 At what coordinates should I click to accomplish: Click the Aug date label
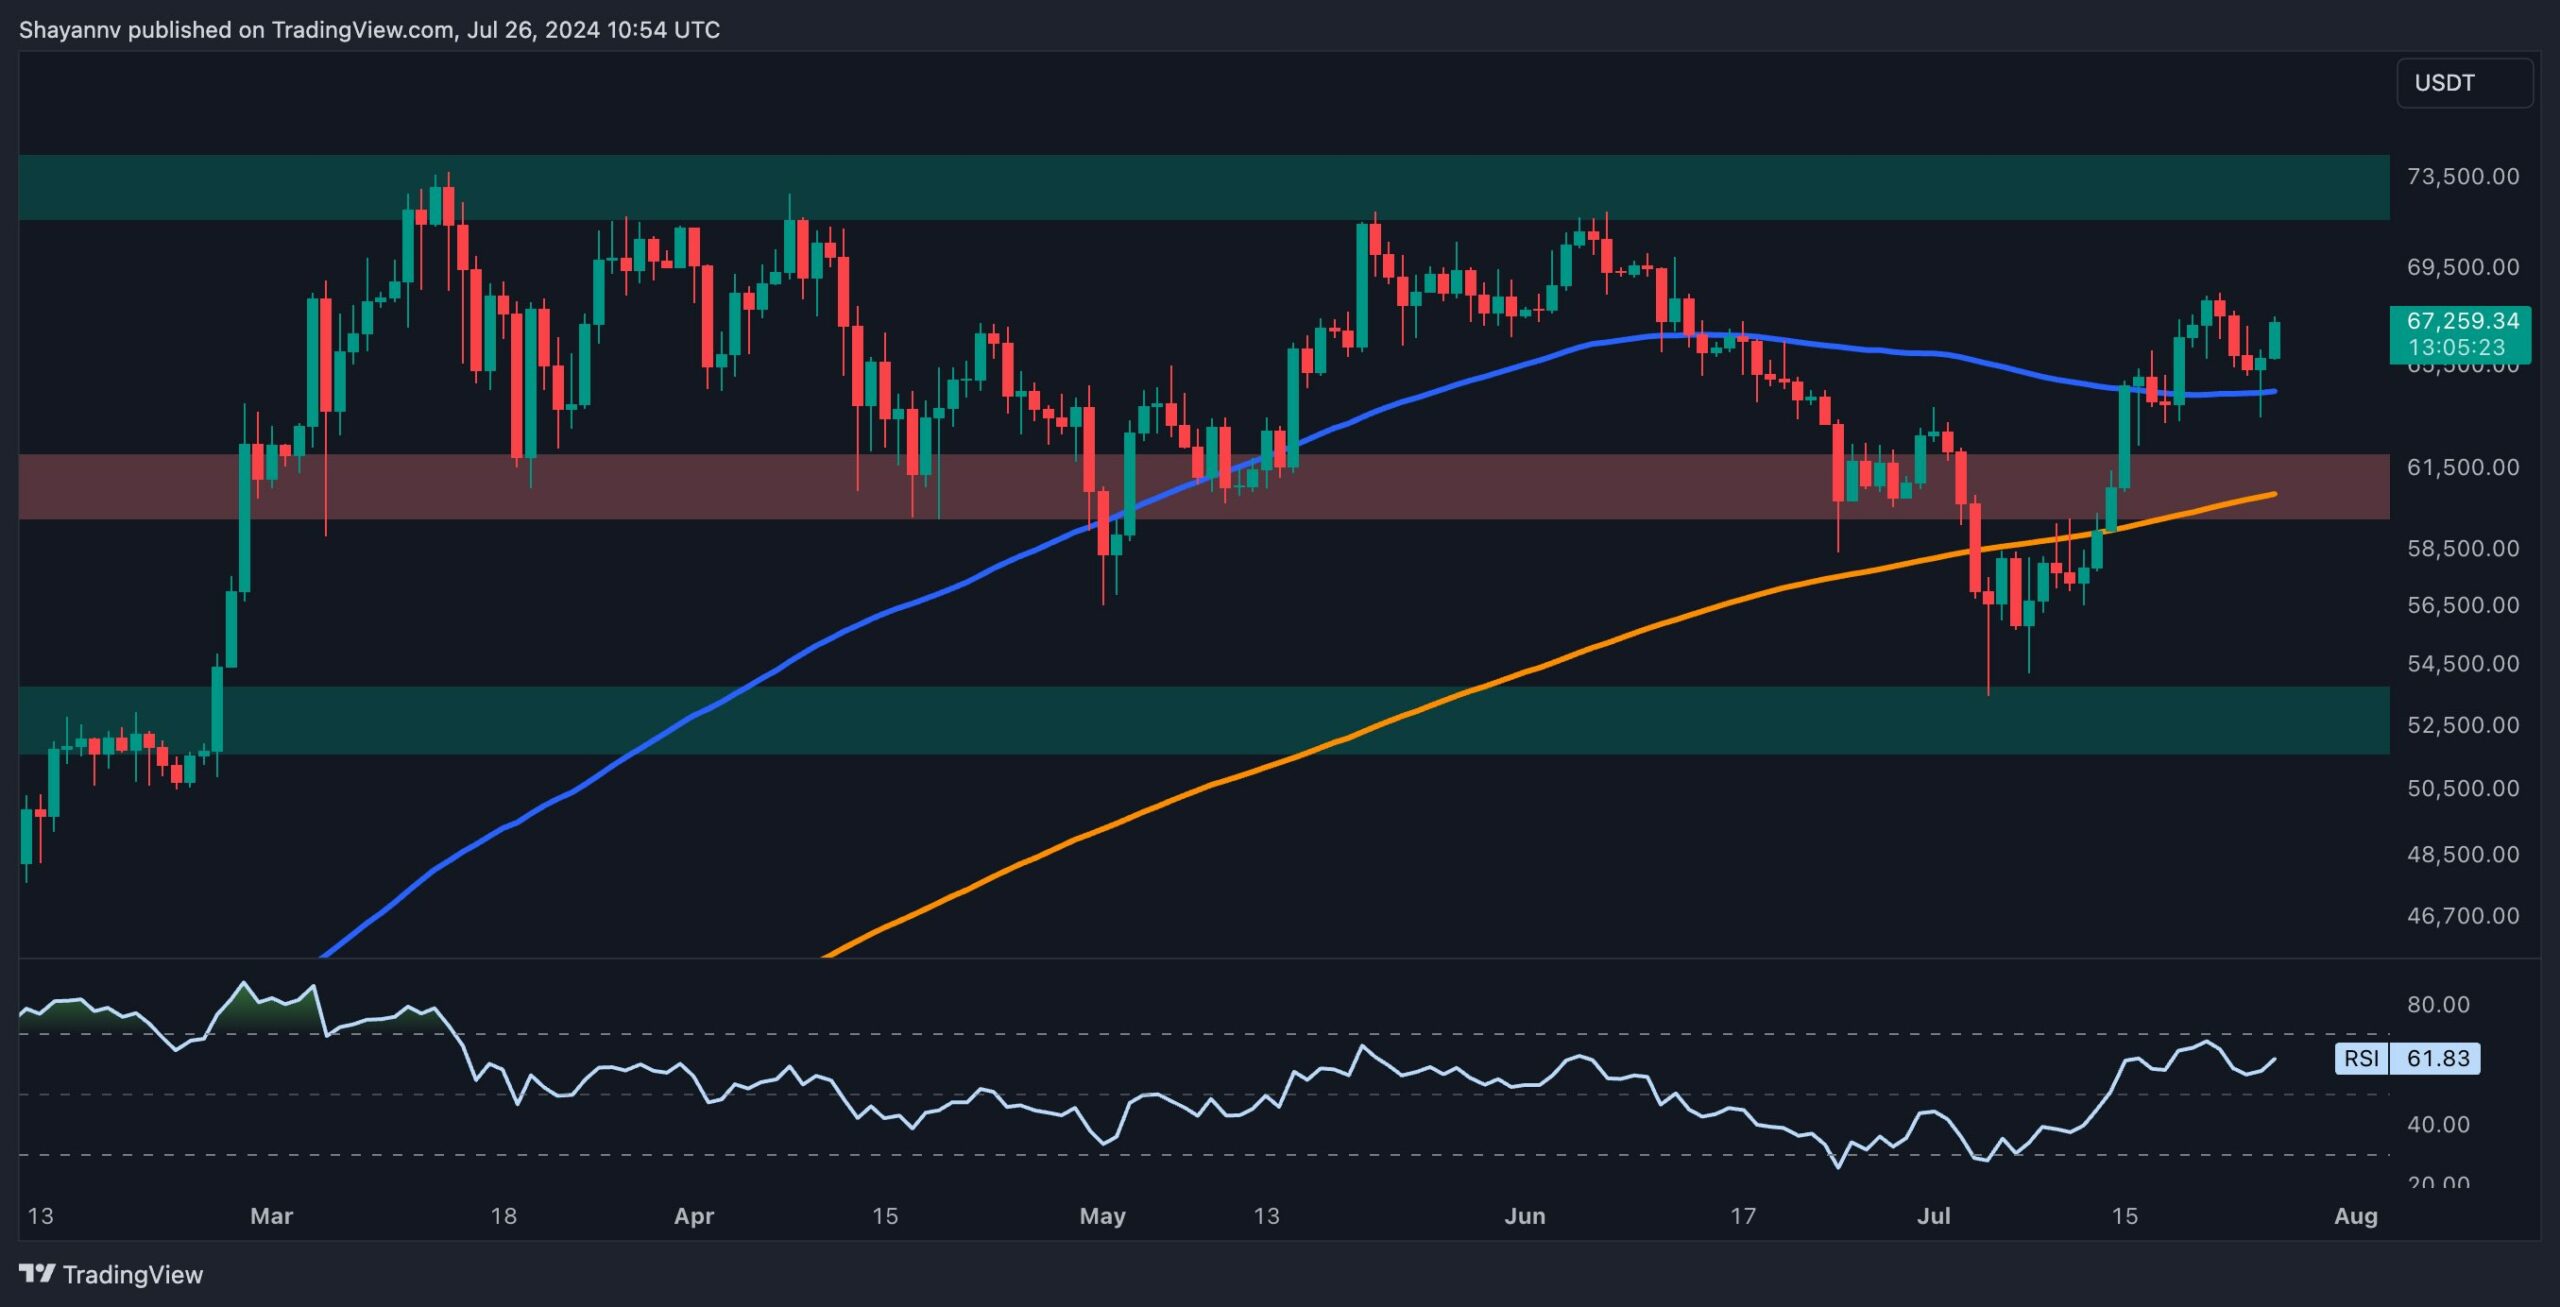click(2355, 1216)
